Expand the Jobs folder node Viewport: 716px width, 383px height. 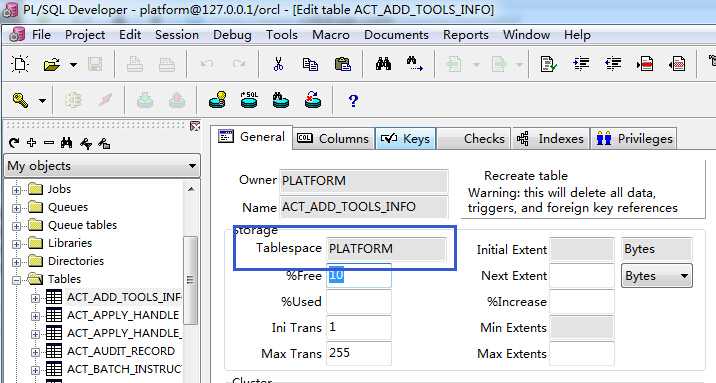(16, 190)
